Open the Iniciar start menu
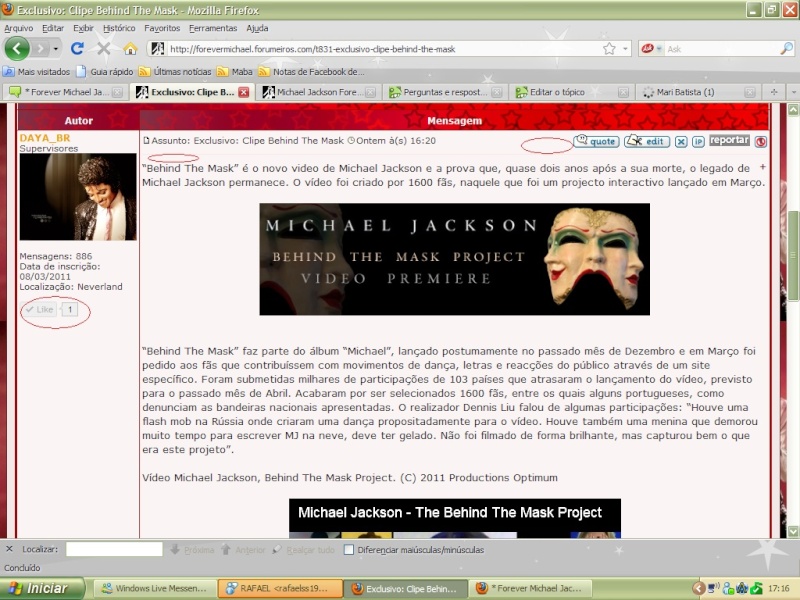 coord(42,588)
